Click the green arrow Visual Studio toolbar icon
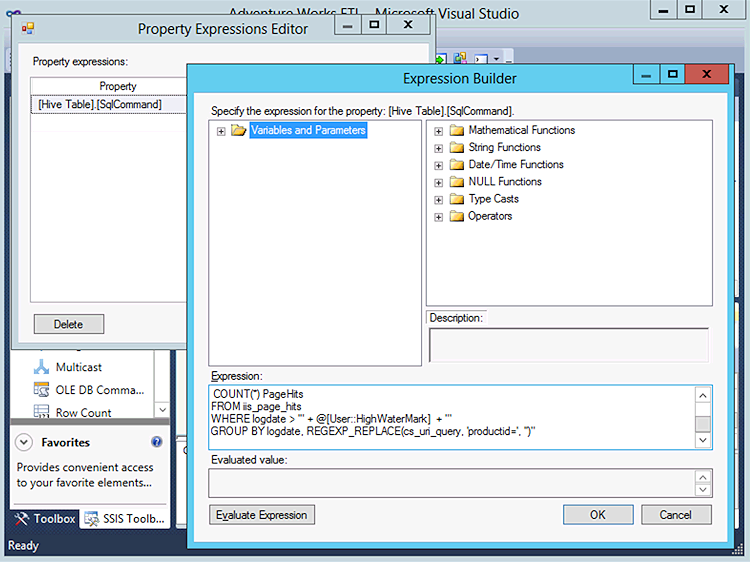The width and height of the screenshot is (750, 562). pos(440,59)
